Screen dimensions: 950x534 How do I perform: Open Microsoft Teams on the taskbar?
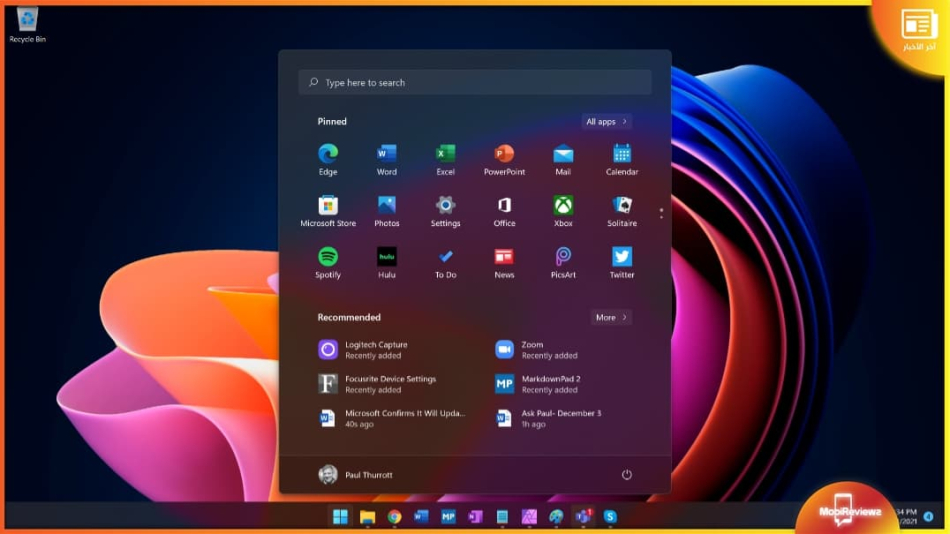[583, 516]
